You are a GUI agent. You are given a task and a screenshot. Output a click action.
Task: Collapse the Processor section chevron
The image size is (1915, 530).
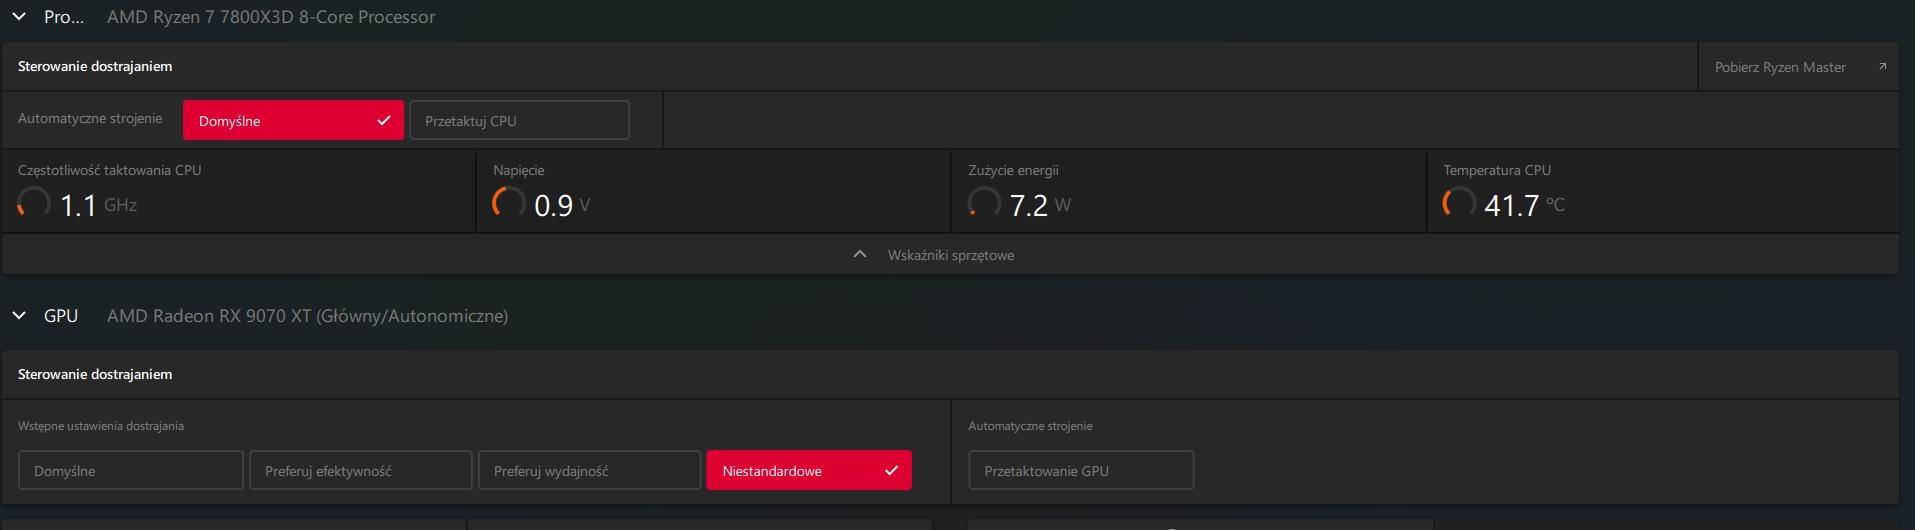coord(19,17)
